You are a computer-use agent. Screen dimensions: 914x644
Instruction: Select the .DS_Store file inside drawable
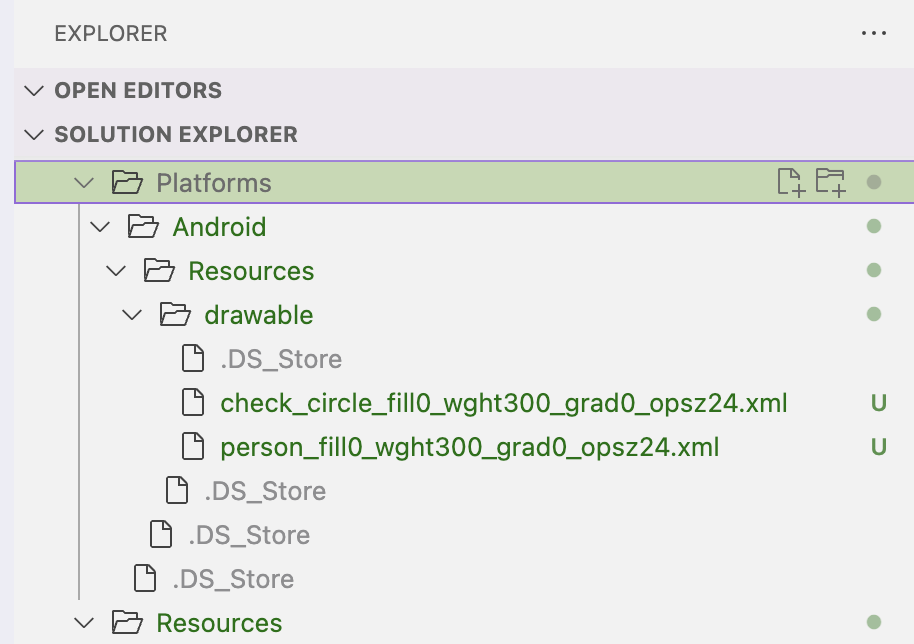coord(280,359)
